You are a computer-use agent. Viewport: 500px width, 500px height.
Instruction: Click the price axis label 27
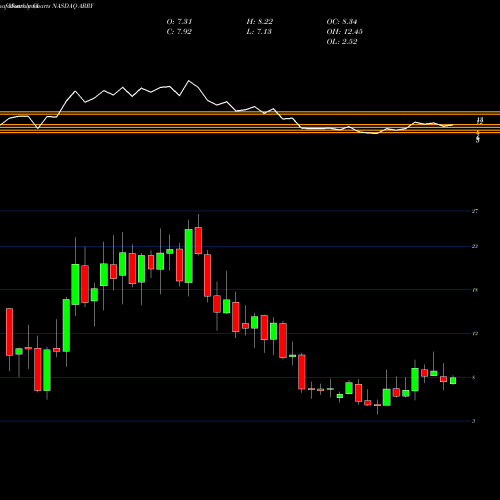475,211
